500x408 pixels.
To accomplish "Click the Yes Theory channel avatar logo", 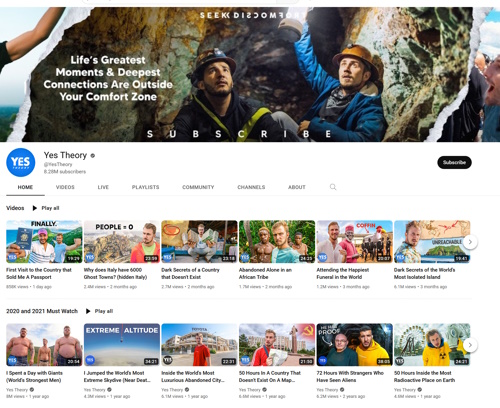I will click(21, 162).
